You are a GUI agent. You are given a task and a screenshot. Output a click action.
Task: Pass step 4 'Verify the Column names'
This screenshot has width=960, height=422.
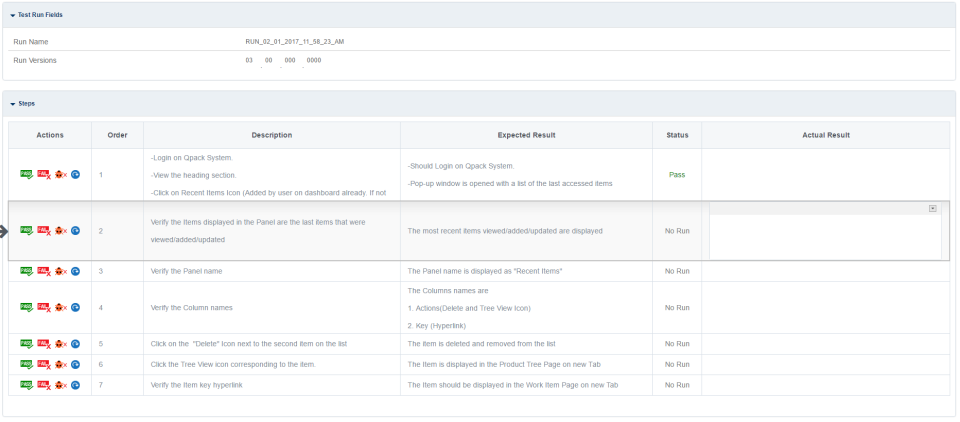click(26, 307)
